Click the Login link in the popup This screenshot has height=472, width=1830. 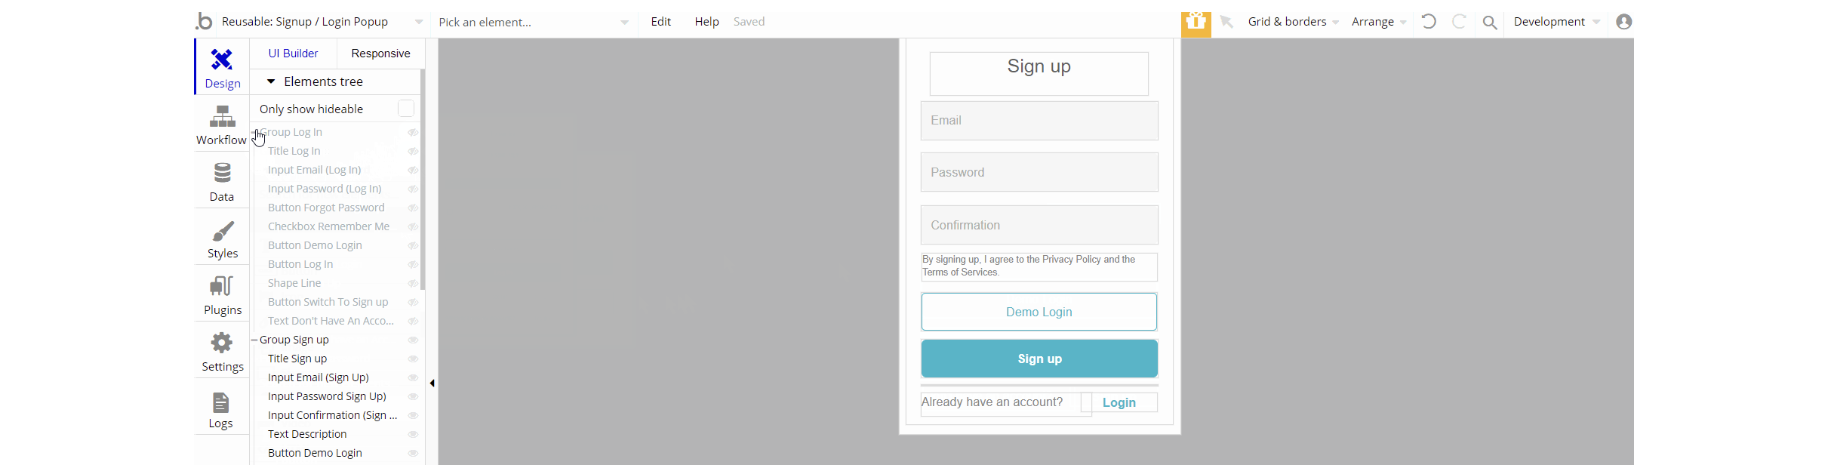coord(1119,403)
